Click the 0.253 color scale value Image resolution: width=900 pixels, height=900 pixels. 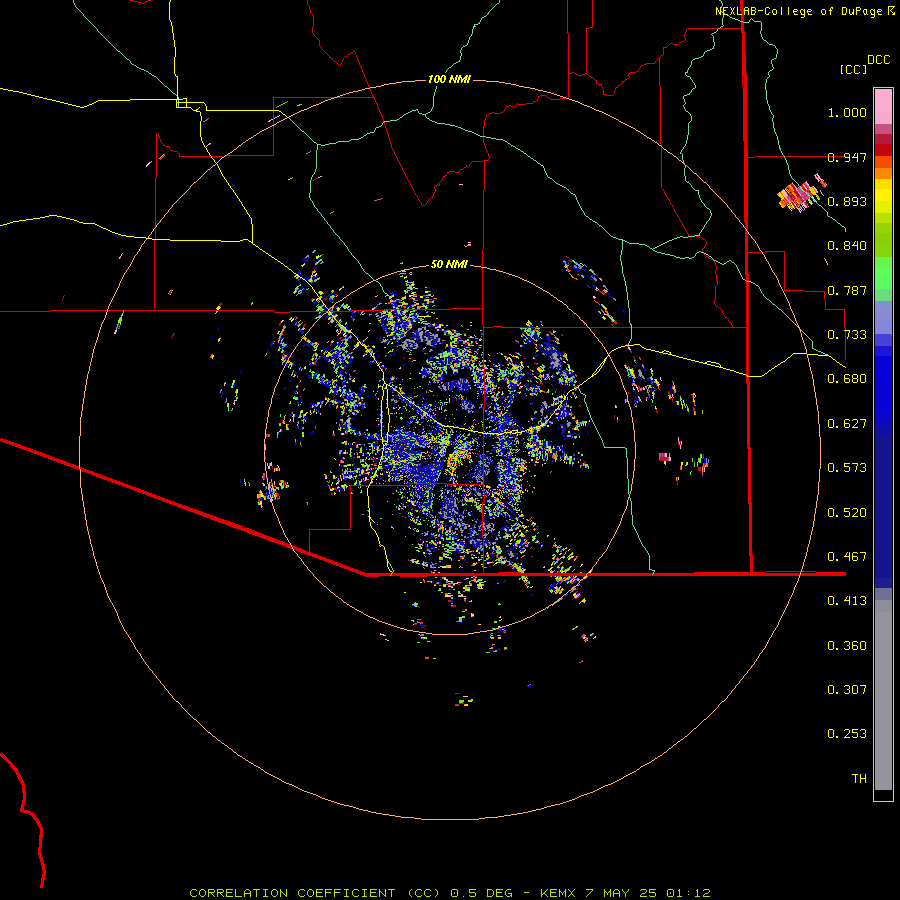click(847, 734)
